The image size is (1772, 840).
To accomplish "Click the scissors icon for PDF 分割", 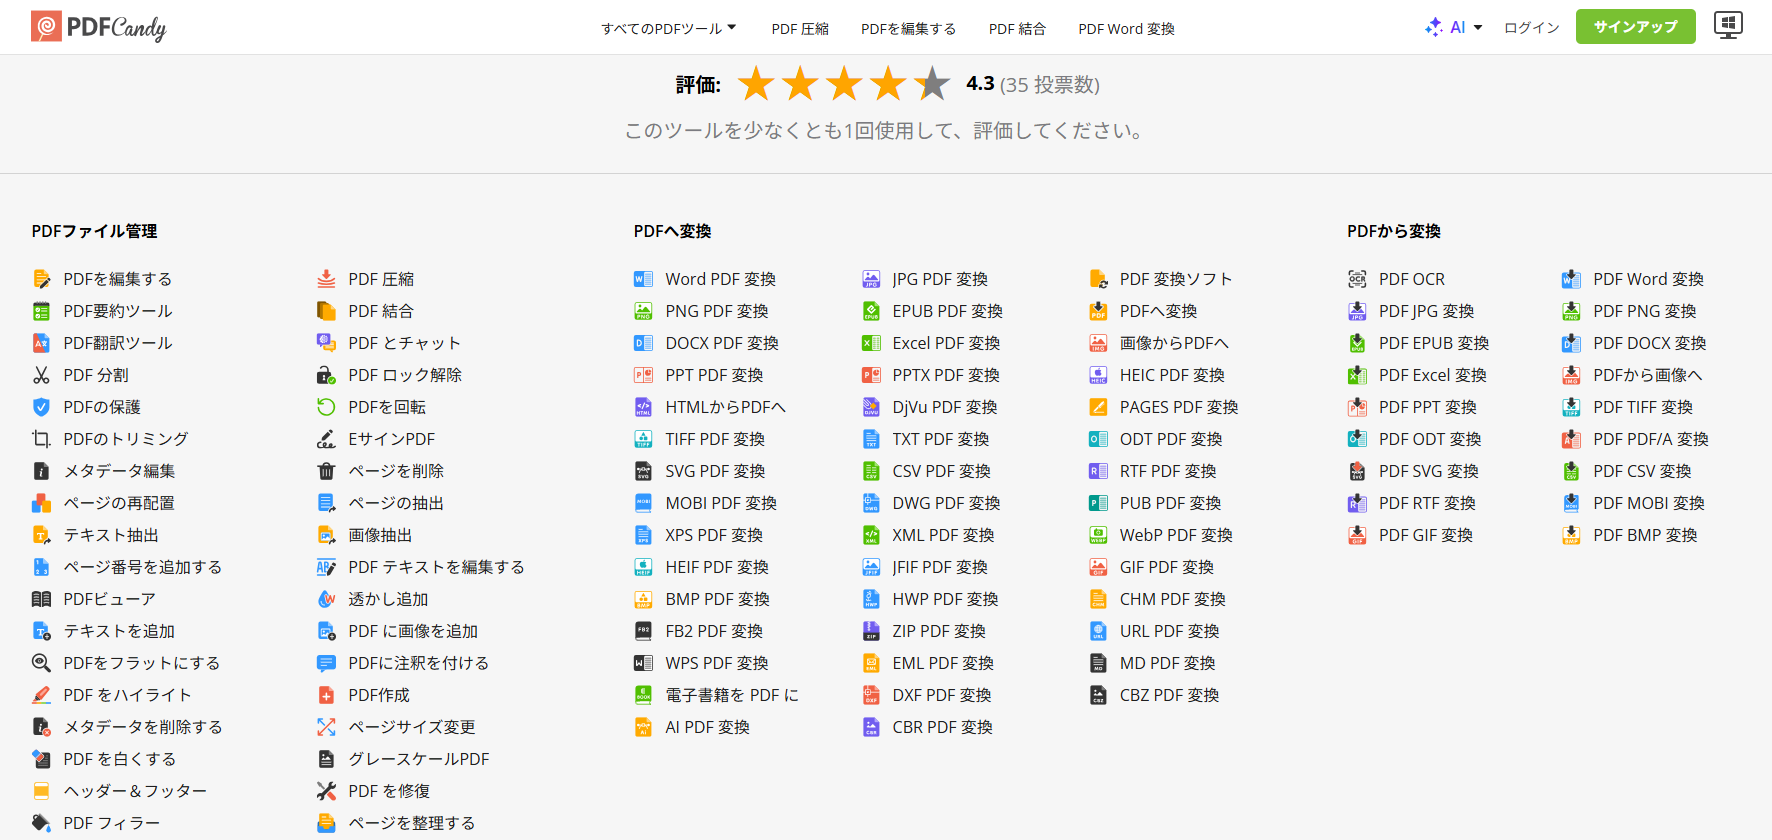I will 41,375.
